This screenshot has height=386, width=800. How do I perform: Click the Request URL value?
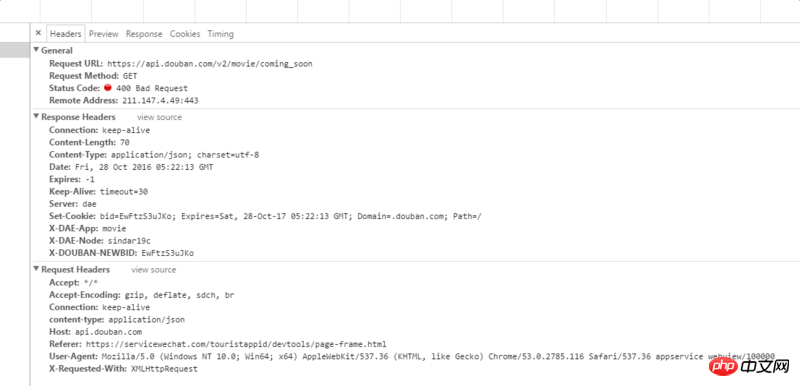pyautogui.click(x=210, y=64)
